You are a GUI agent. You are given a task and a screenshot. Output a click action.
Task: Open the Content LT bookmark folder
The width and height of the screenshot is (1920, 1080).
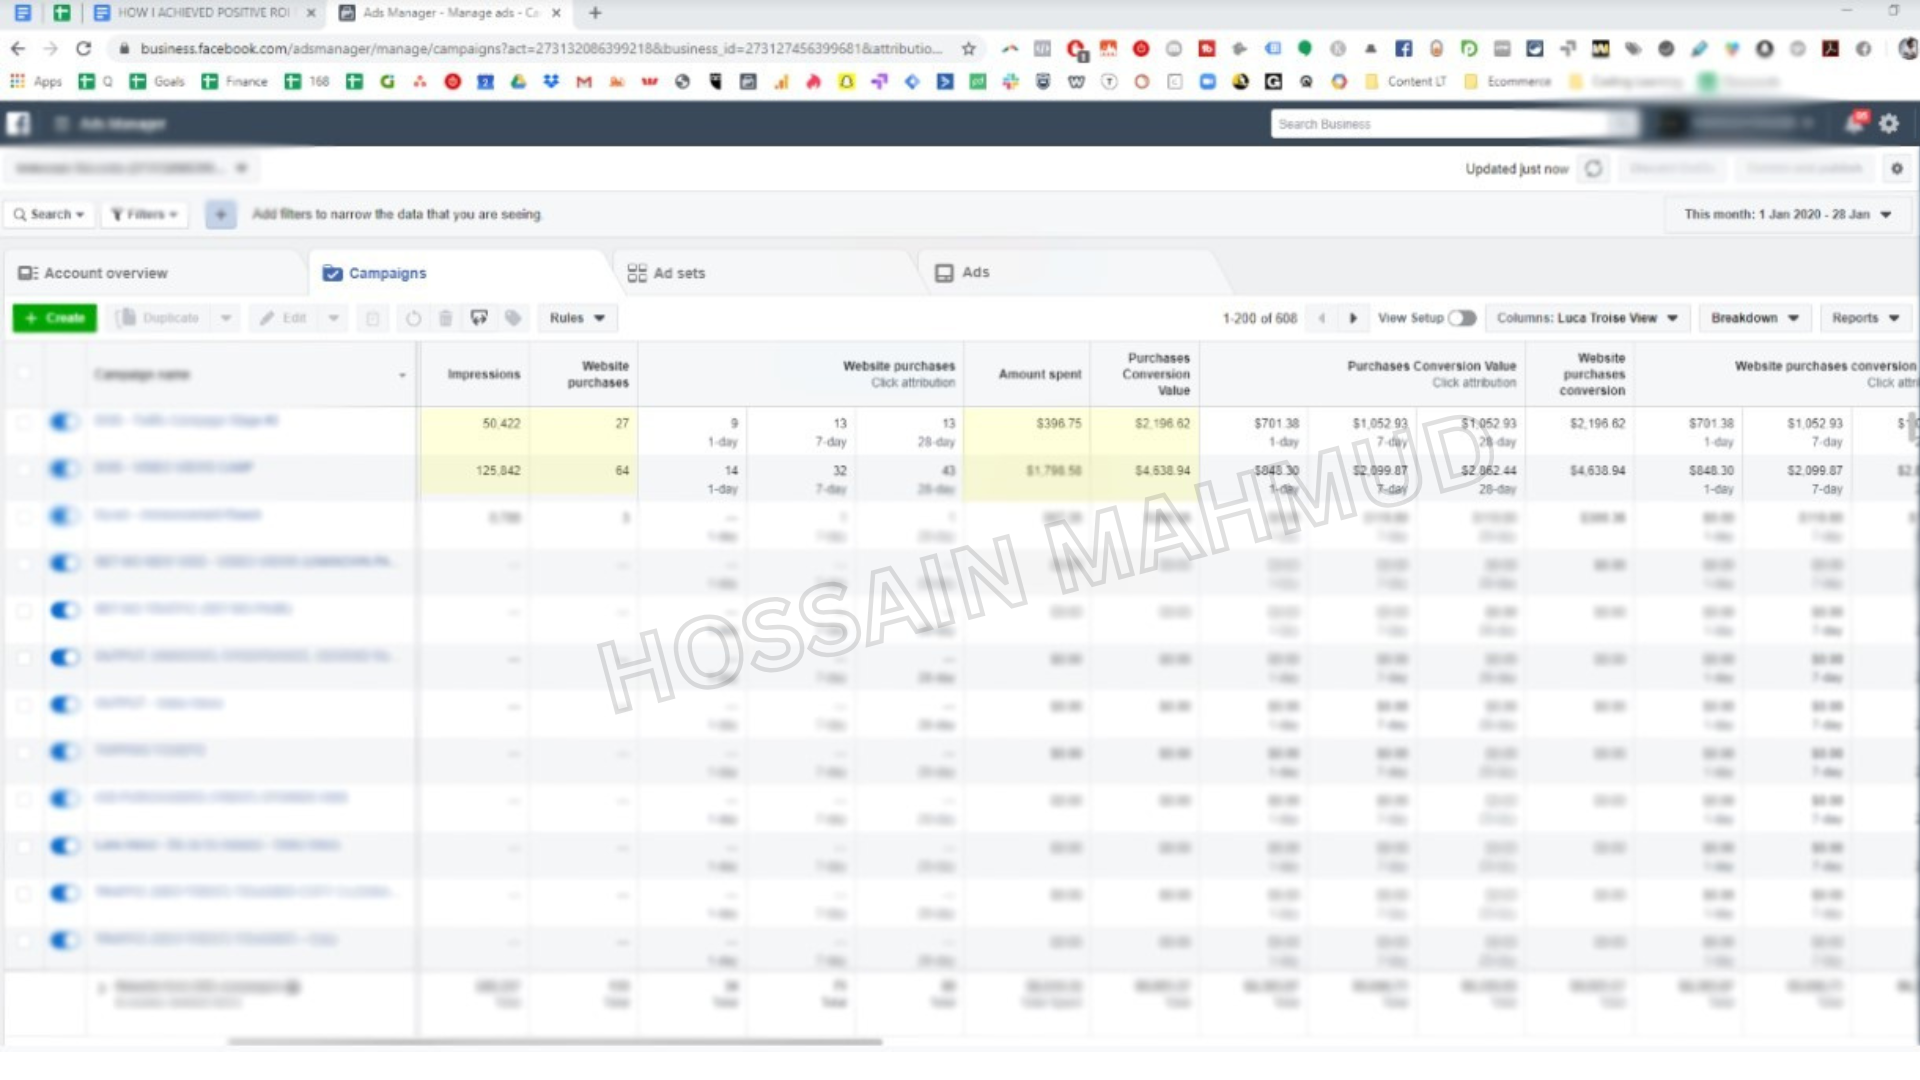point(1406,82)
